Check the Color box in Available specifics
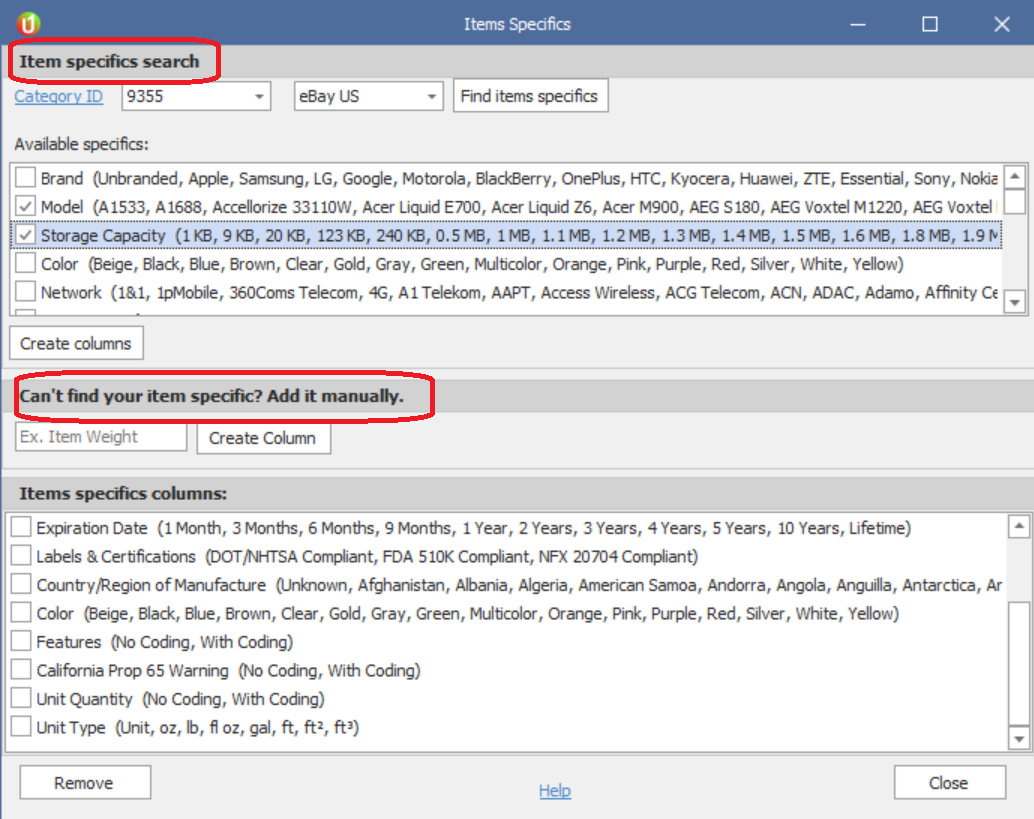Image resolution: width=1034 pixels, height=819 pixels. [x=25, y=263]
